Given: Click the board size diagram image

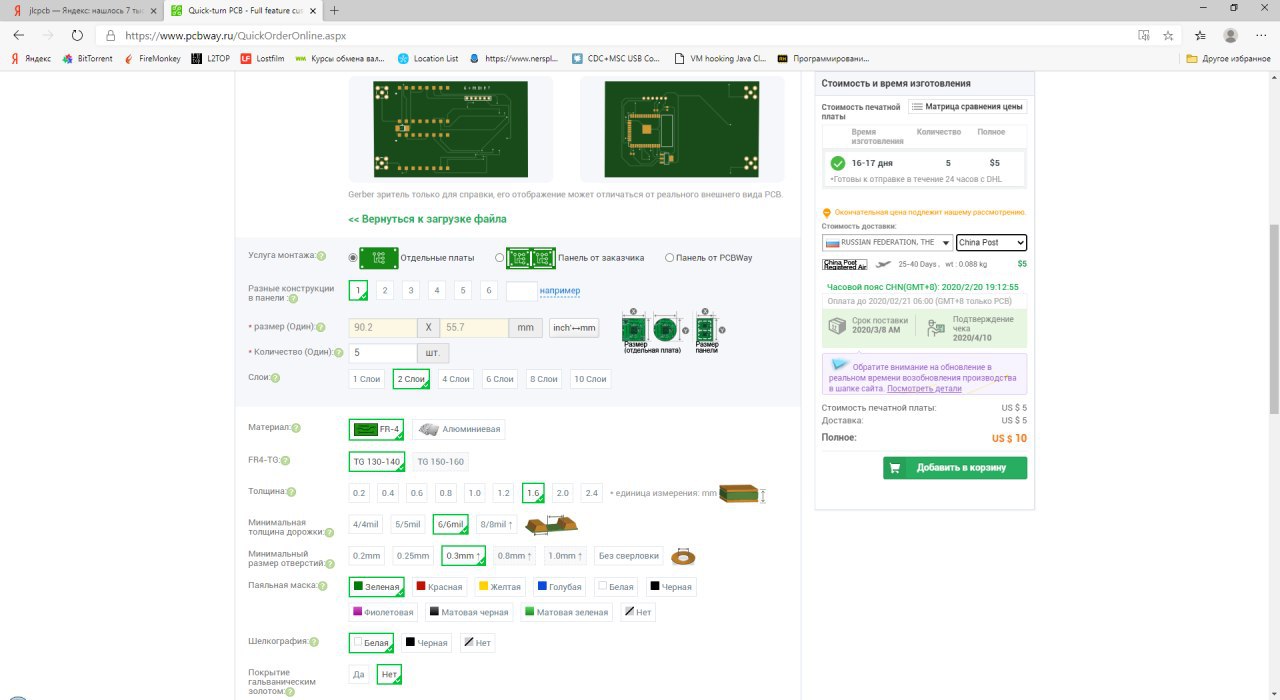Looking at the screenshot, I should (672, 331).
